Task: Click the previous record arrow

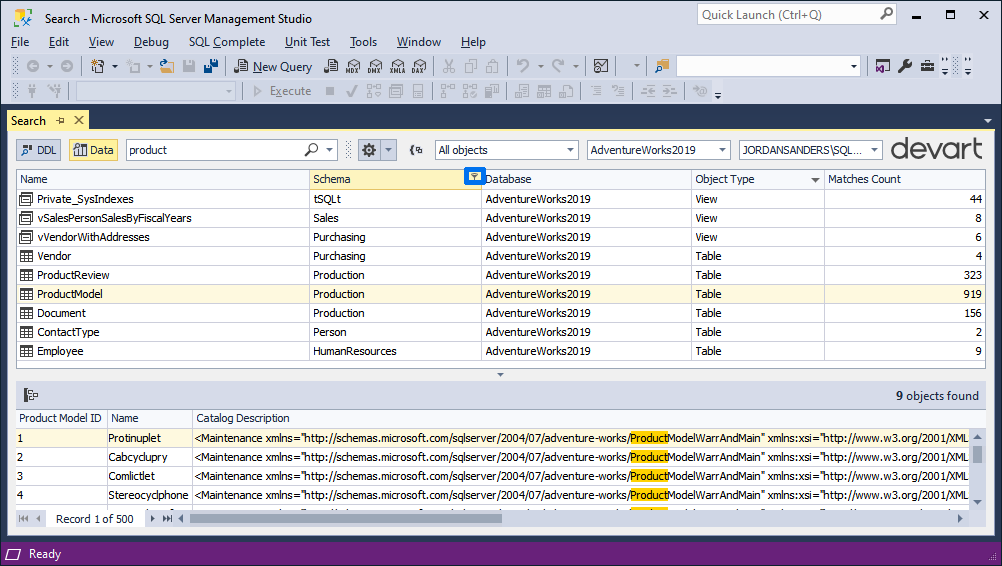Action: point(38,519)
